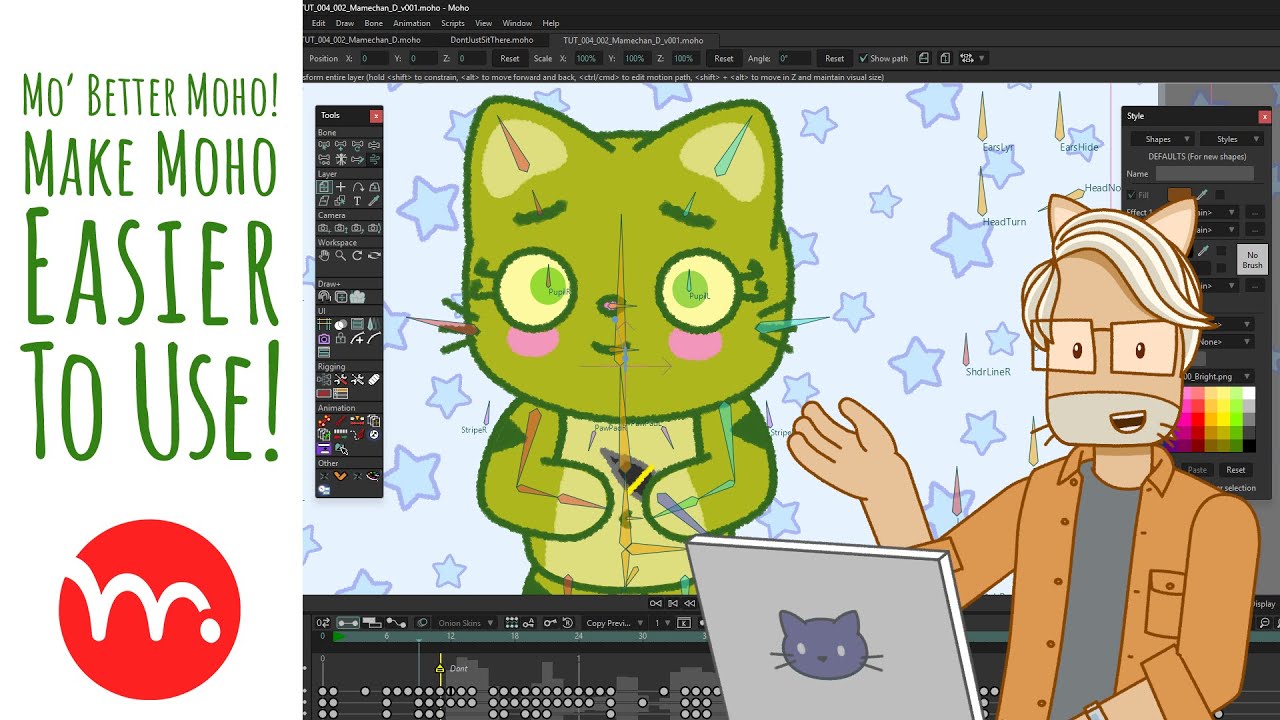The height and width of the screenshot is (720, 1280).
Task: Click Reset button next to Position fields
Action: point(510,58)
